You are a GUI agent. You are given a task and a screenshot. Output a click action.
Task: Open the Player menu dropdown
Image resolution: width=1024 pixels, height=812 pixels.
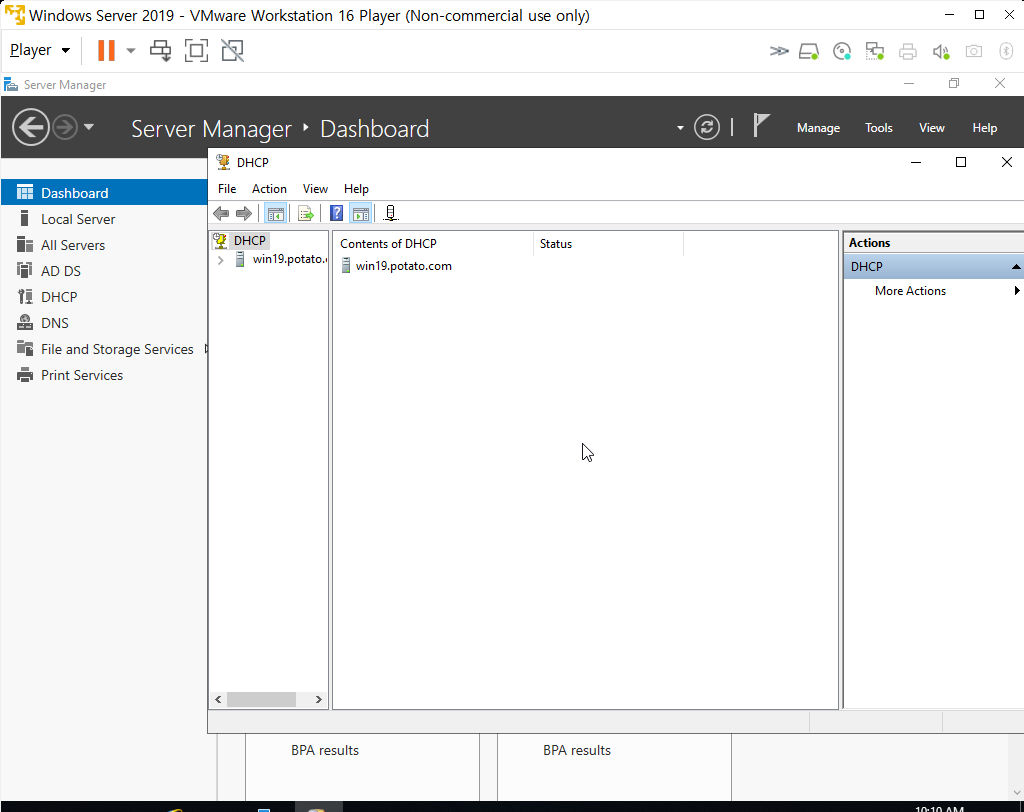pyautogui.click(x=40, y=50)
